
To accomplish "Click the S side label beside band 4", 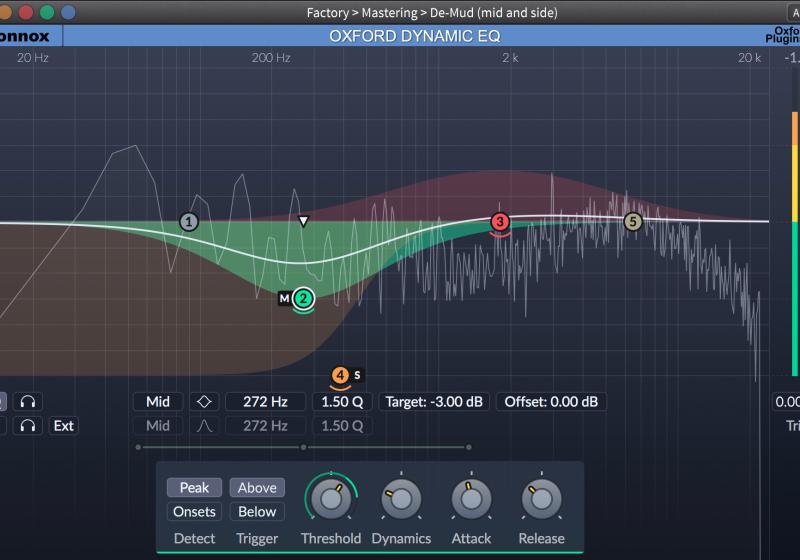I will (357, 375).
